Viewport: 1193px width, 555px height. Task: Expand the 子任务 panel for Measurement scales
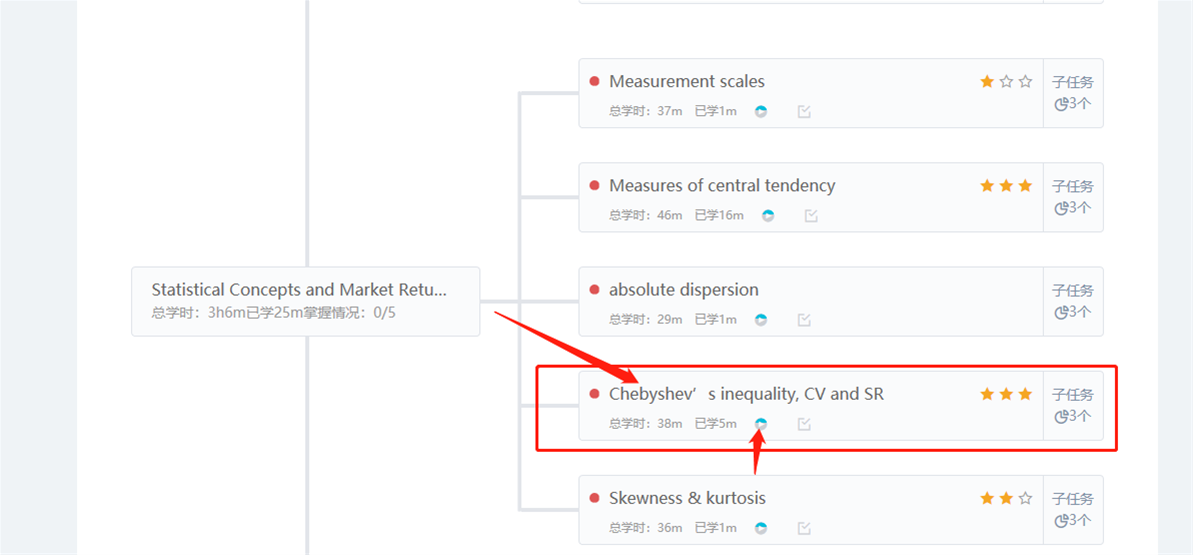[1073, 93]
